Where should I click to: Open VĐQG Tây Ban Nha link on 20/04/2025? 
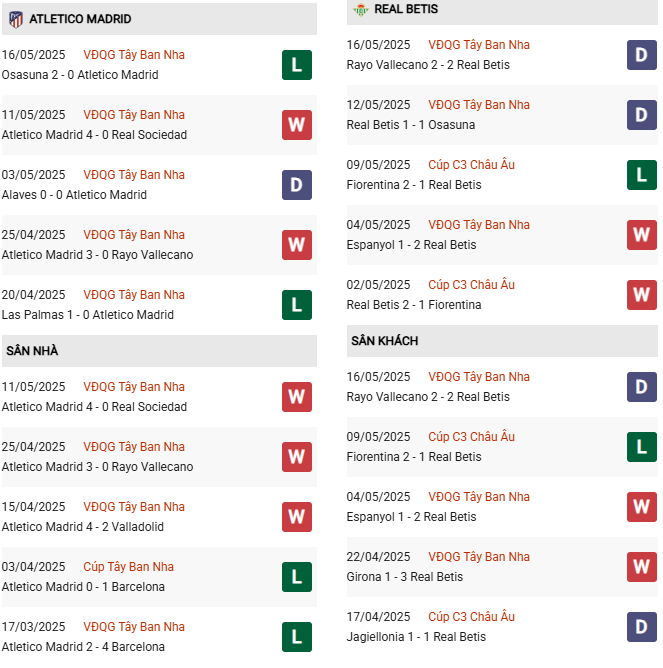[134, 295]
